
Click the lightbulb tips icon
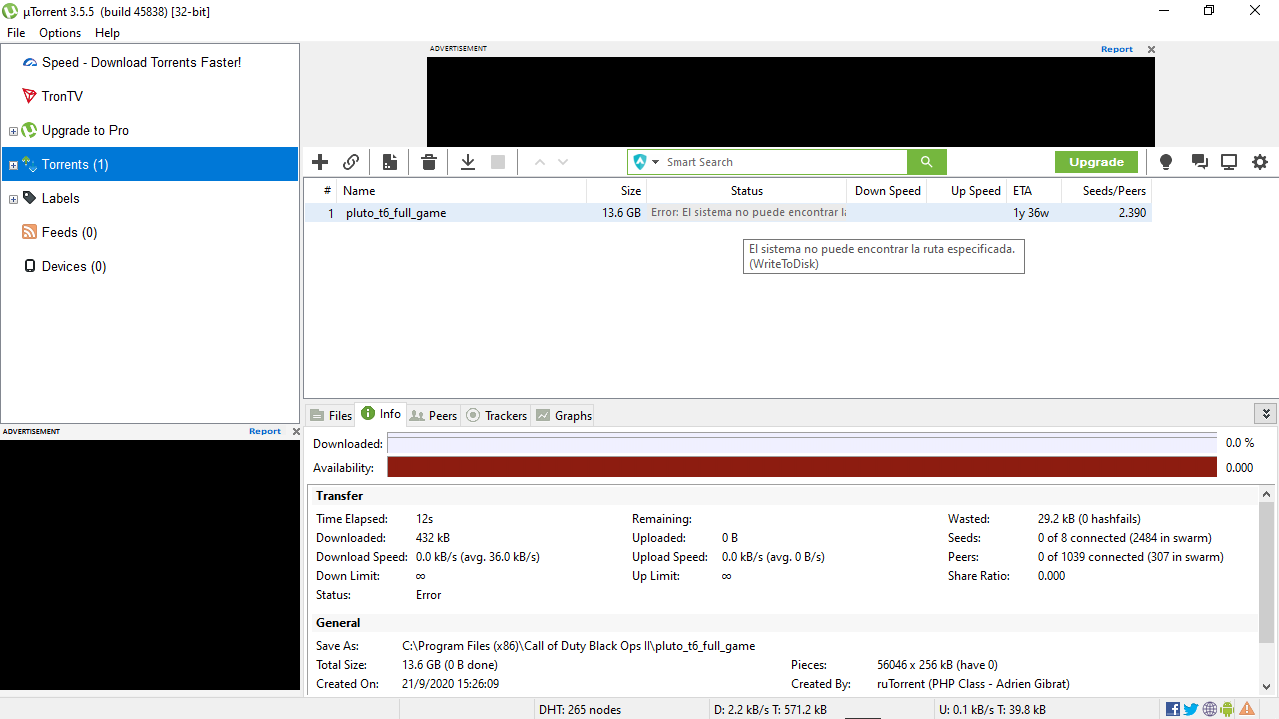[1165, 162]
